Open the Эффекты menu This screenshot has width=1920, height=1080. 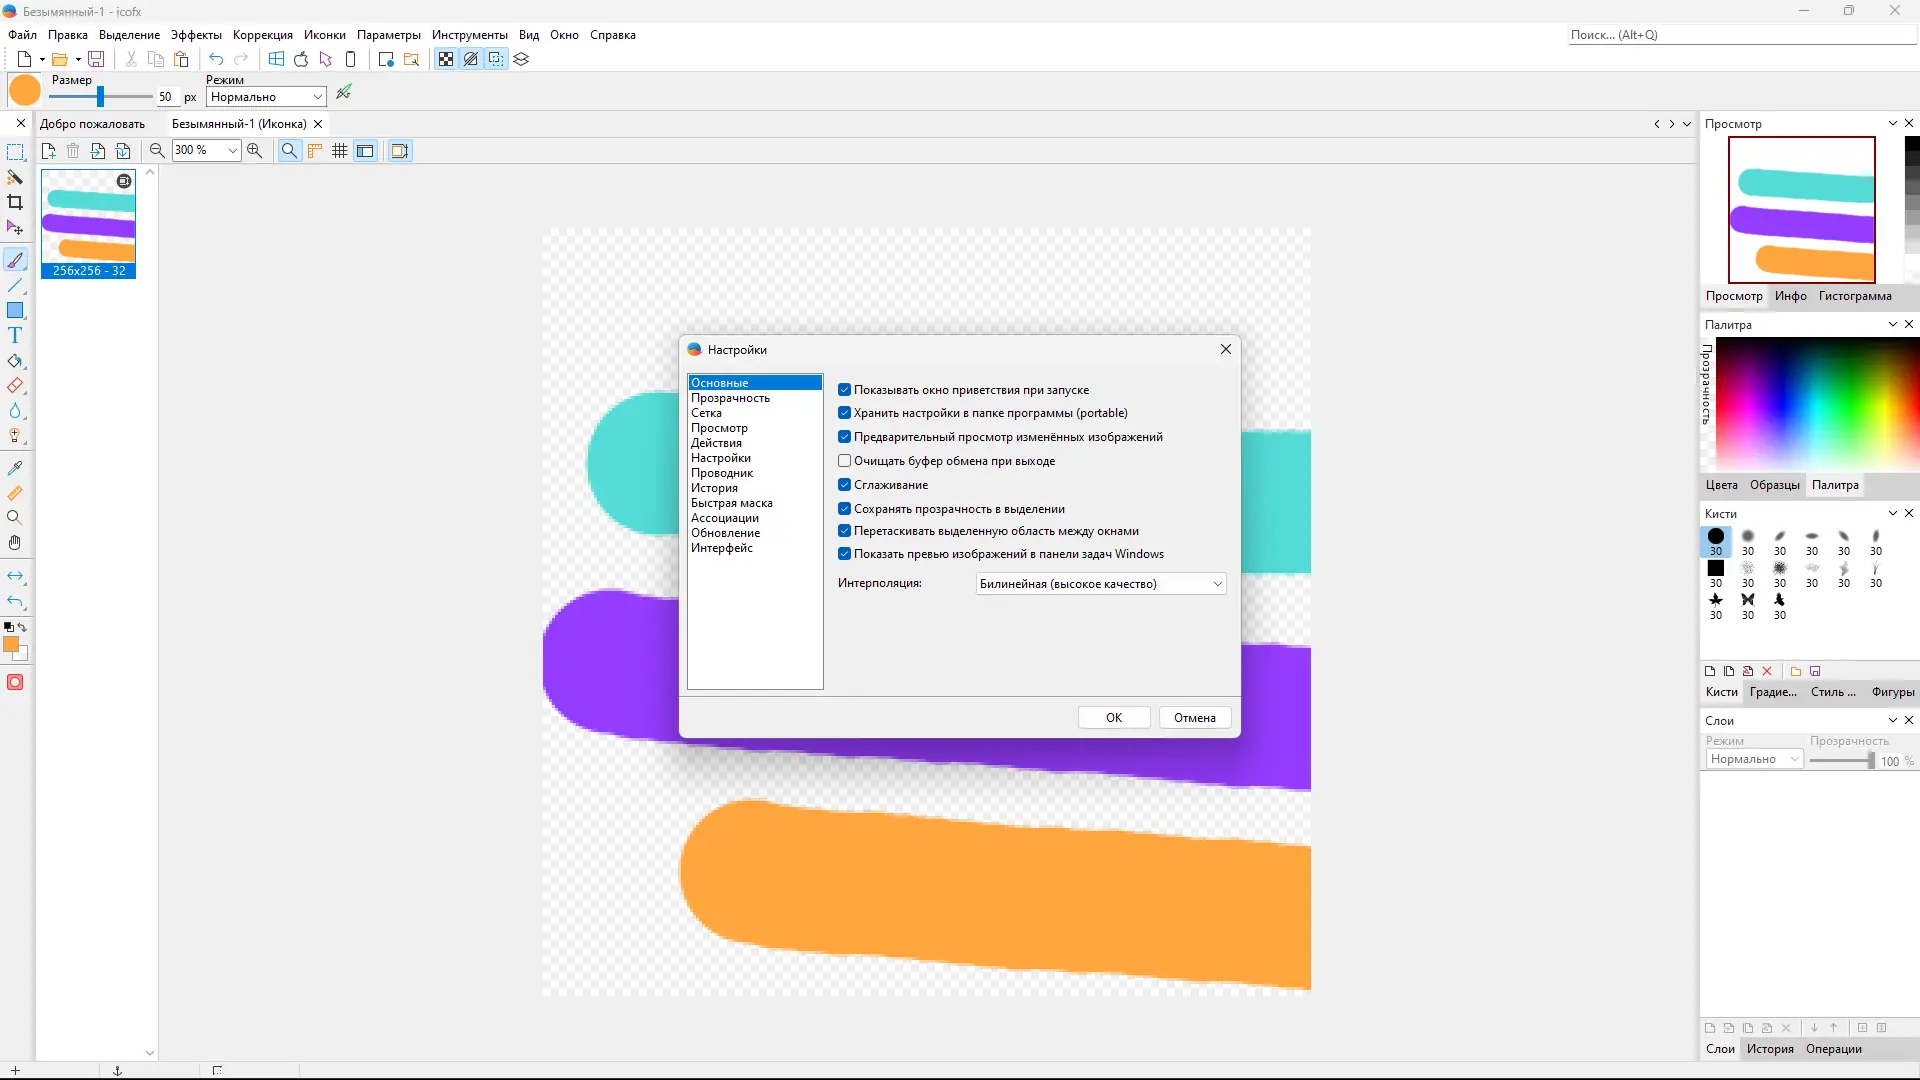[196, 35]
